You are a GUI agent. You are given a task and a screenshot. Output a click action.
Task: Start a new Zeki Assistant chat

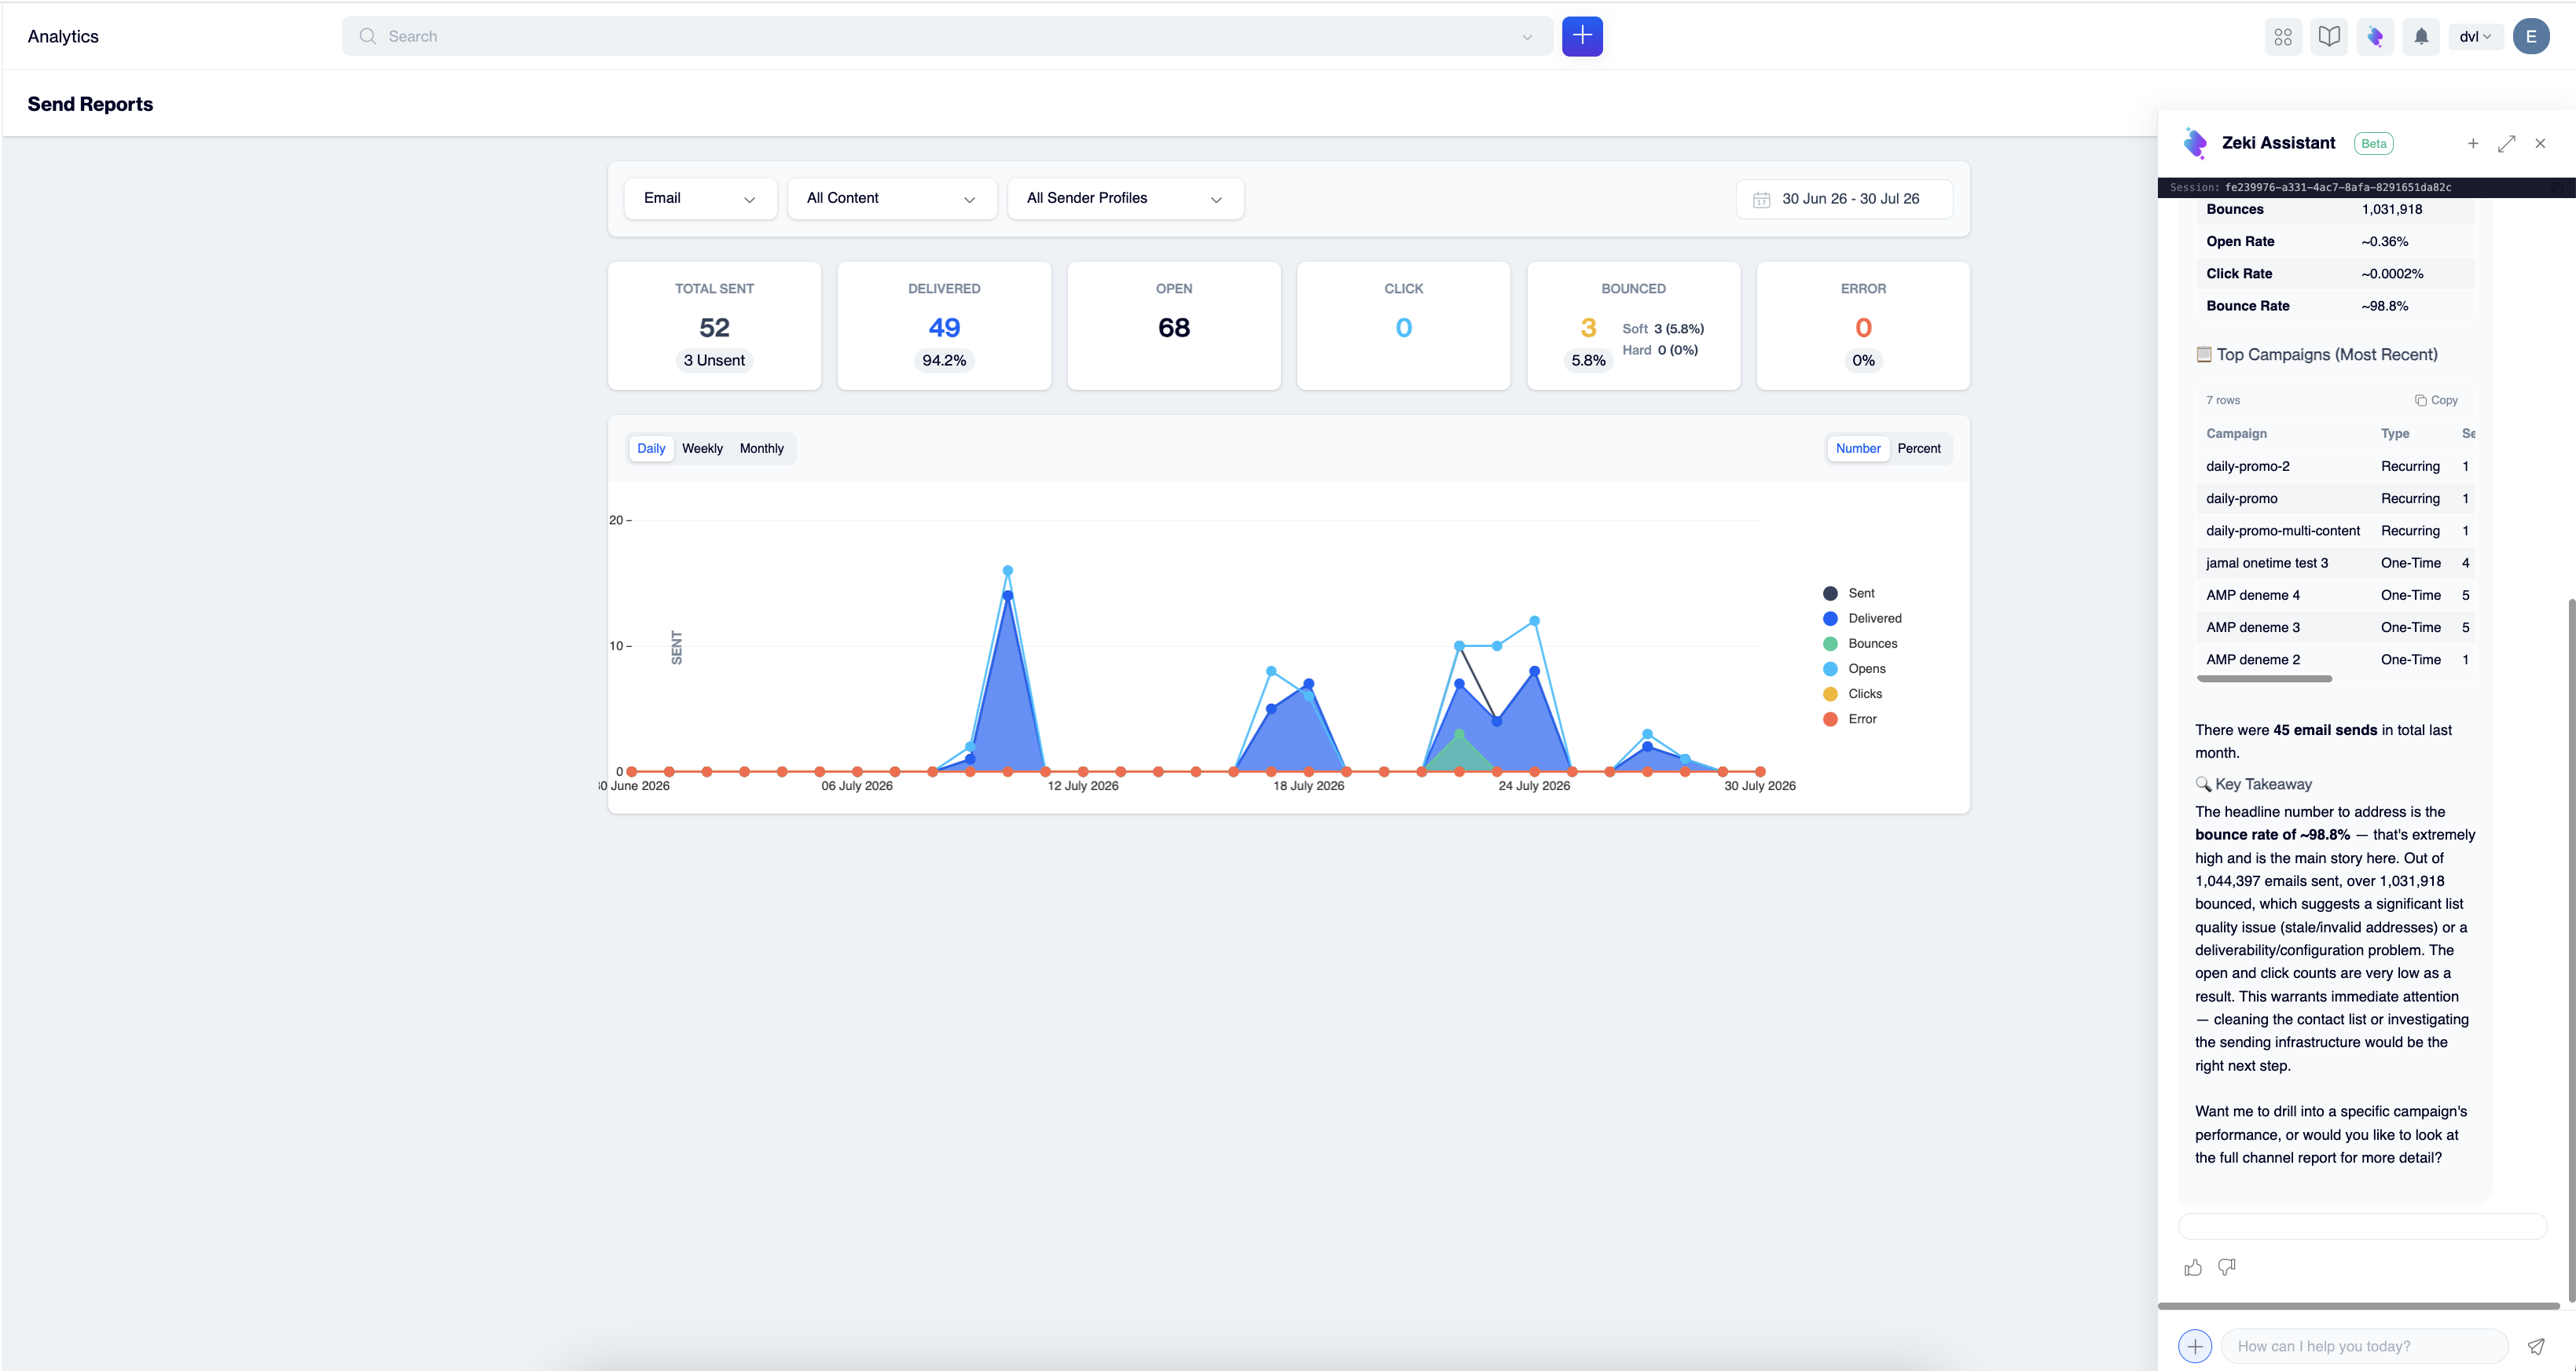[2473, 143]
